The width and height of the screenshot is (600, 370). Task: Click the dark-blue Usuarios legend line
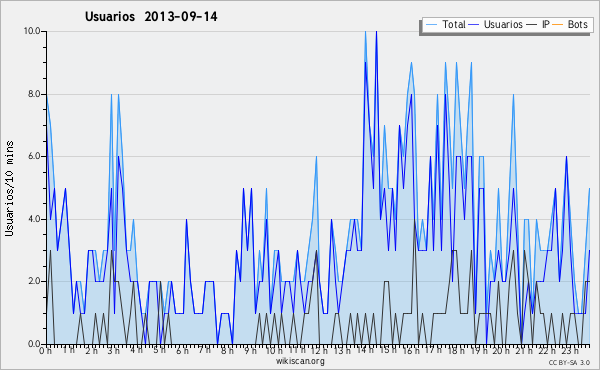click(474, 25)
